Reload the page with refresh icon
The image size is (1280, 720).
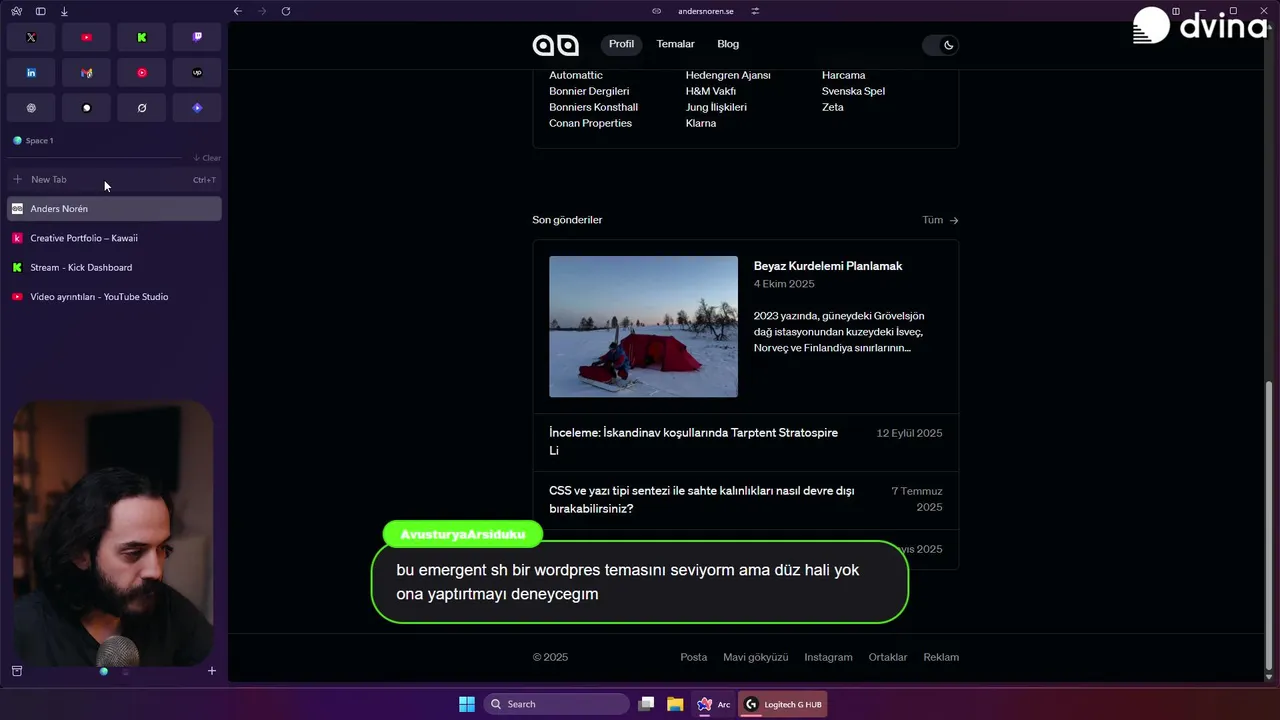pyautogui.click(x=286, y=11)
